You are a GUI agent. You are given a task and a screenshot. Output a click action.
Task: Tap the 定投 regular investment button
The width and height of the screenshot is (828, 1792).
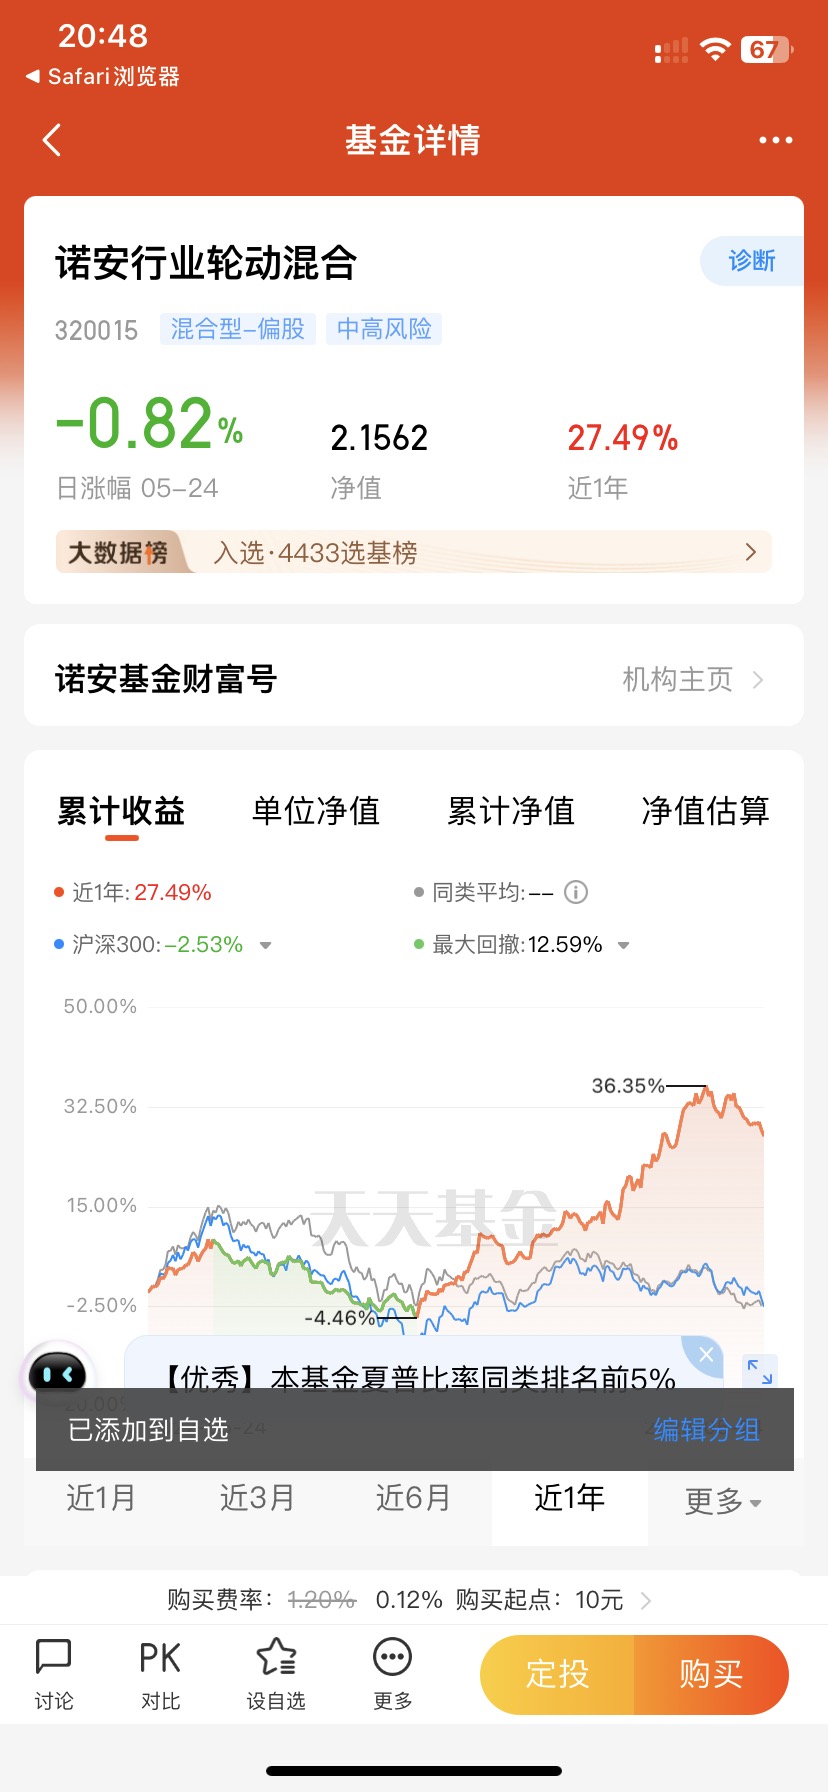pos(557,1674)
